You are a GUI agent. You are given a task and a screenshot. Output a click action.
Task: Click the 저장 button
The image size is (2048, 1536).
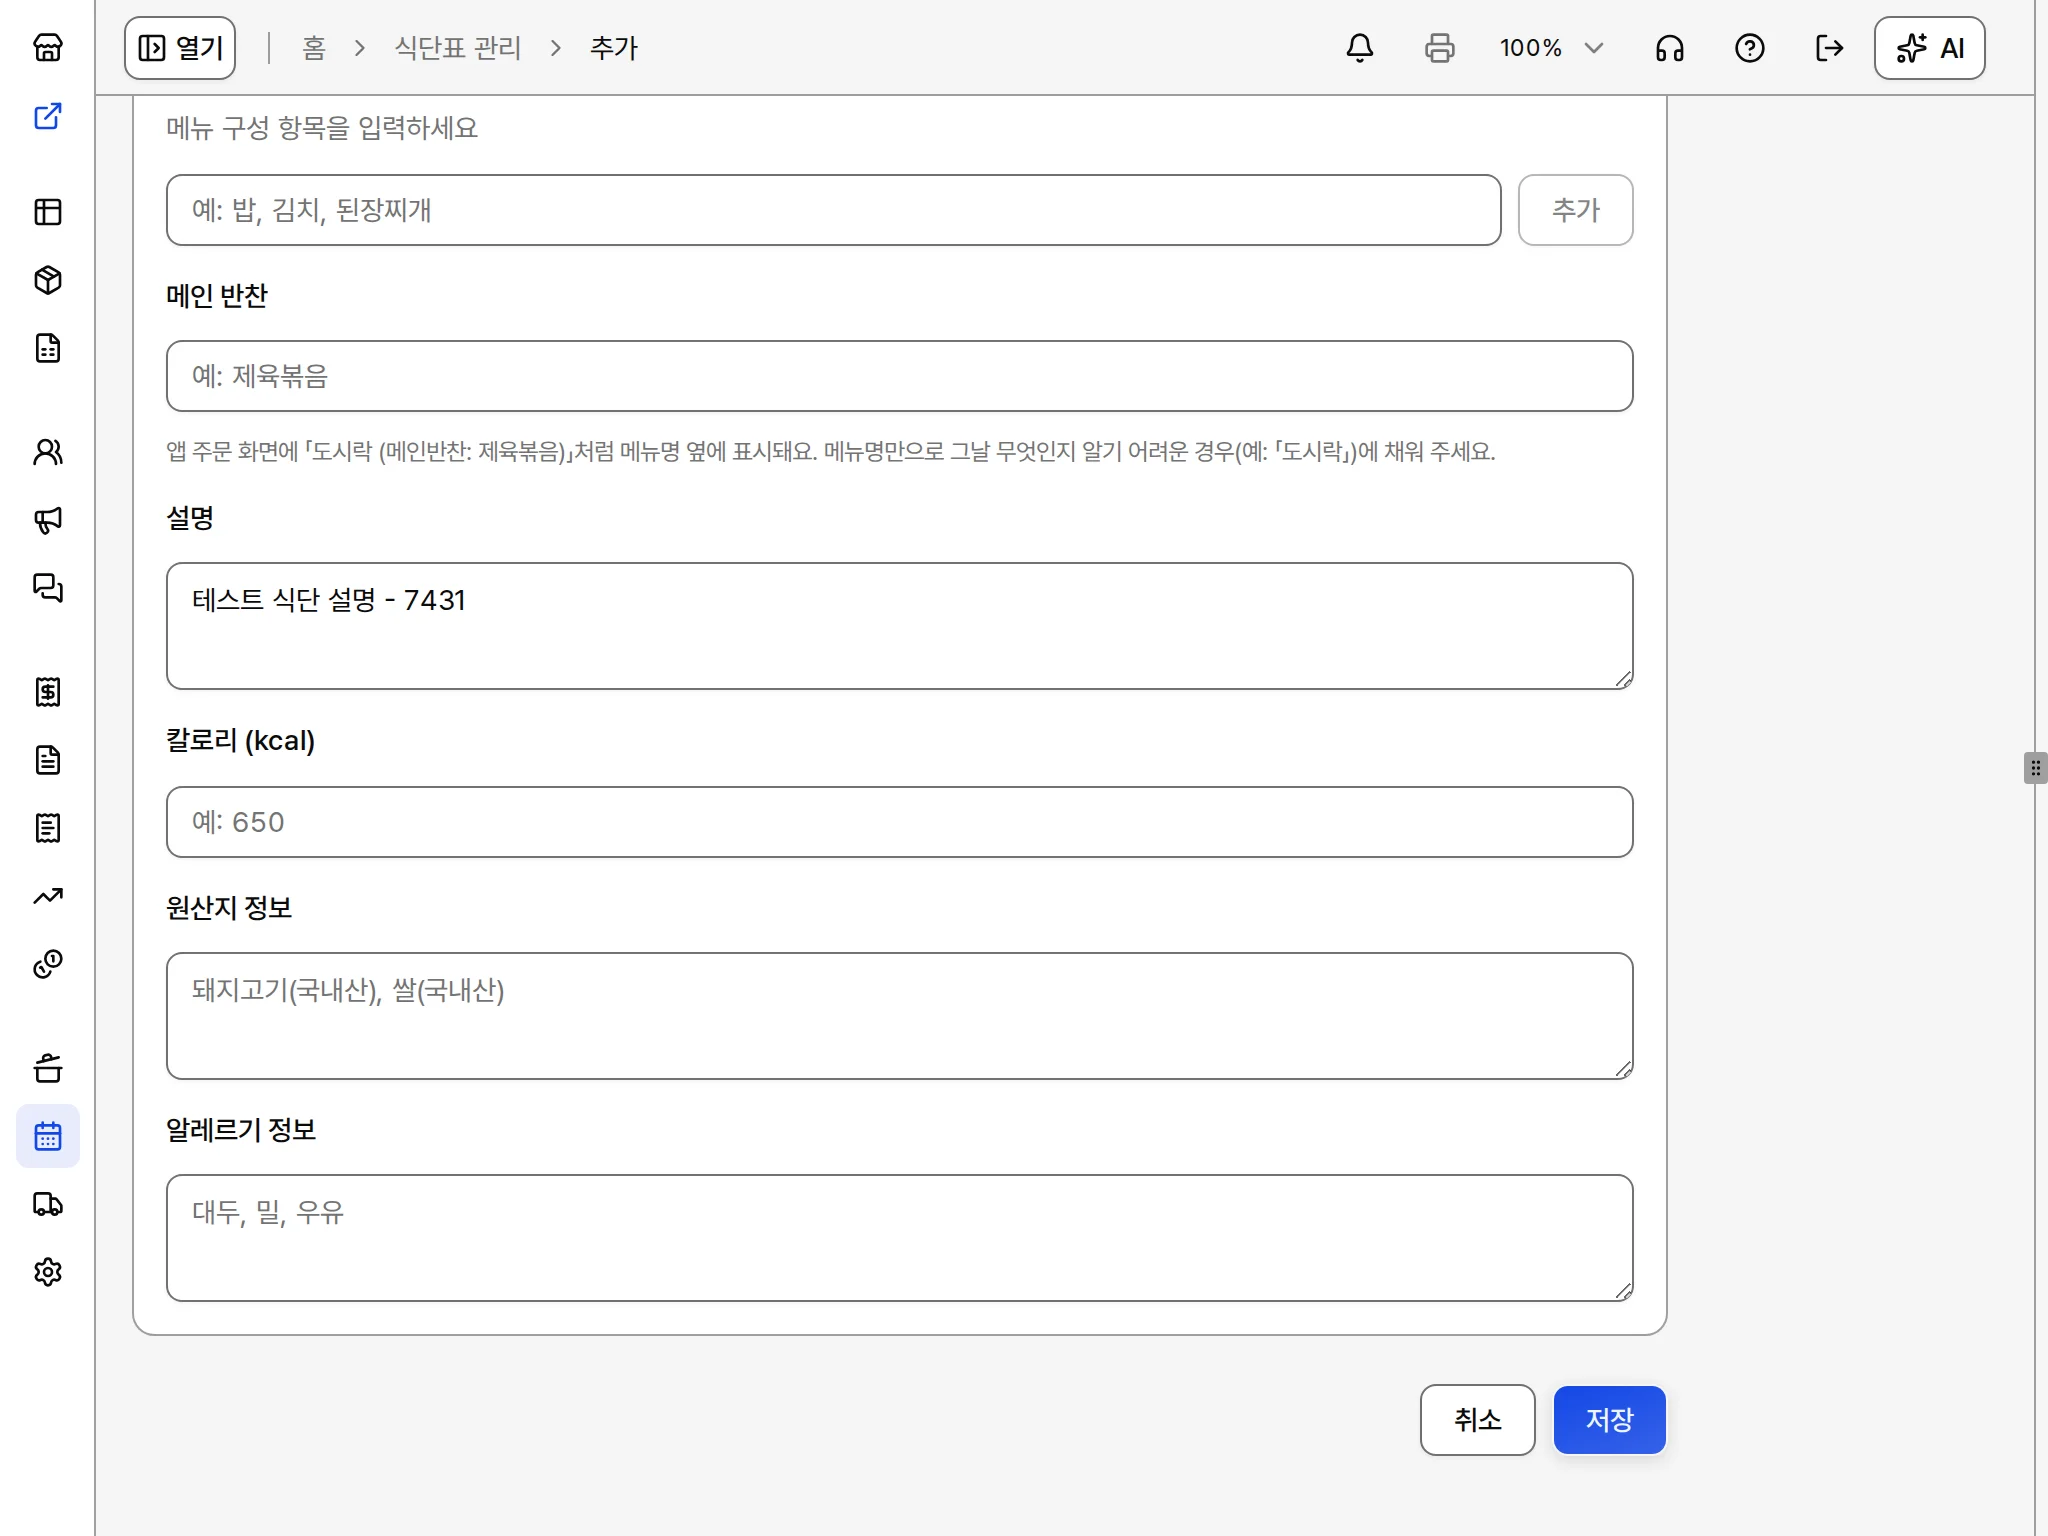coord(1609,1420)
